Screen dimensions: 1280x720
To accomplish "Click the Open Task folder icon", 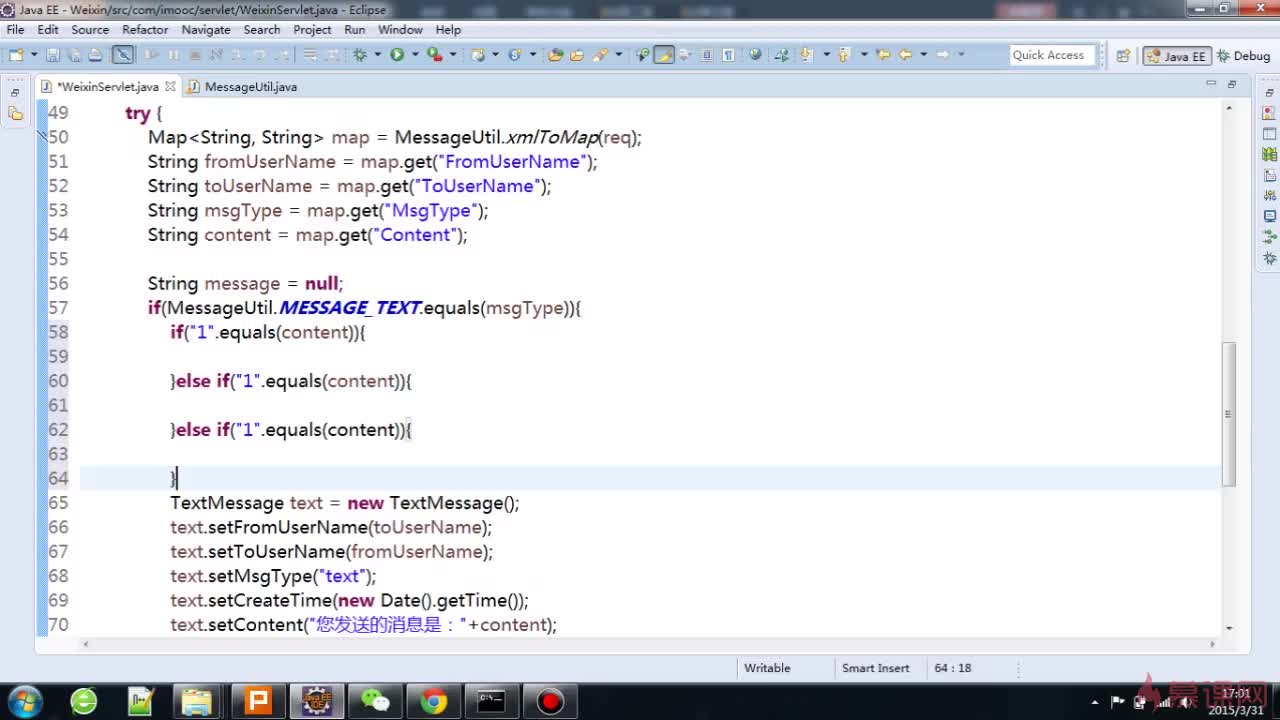I will click(x=577, y=55).
